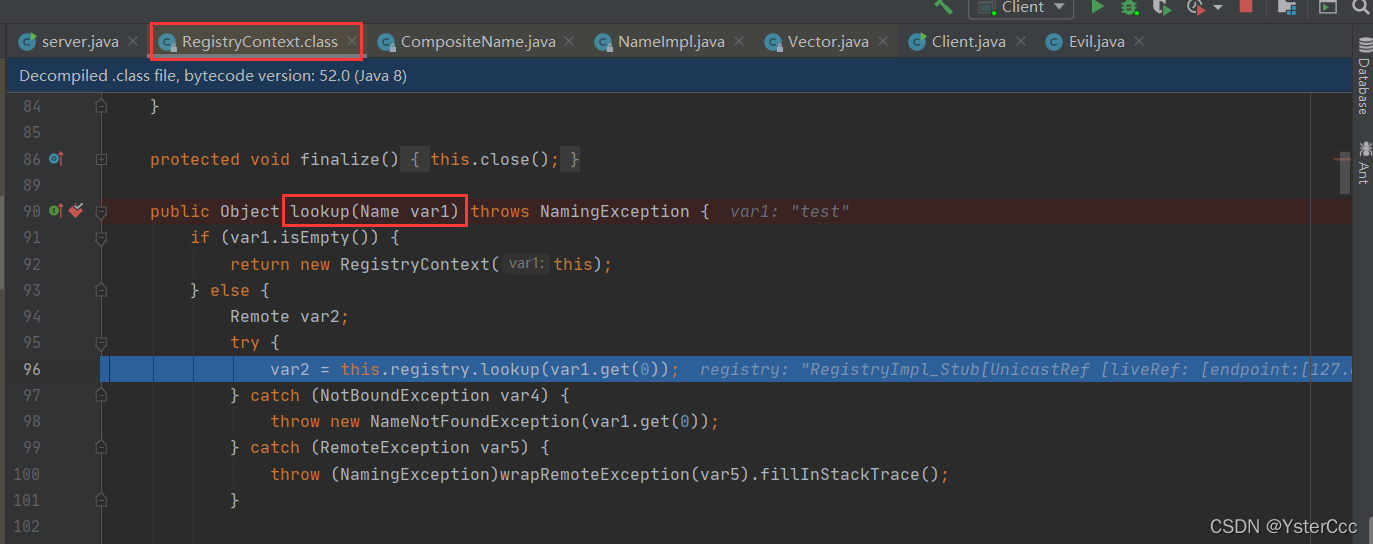The image size is (1373, 544).
Task: Close the server.java tab
Action: pos(133,42)
